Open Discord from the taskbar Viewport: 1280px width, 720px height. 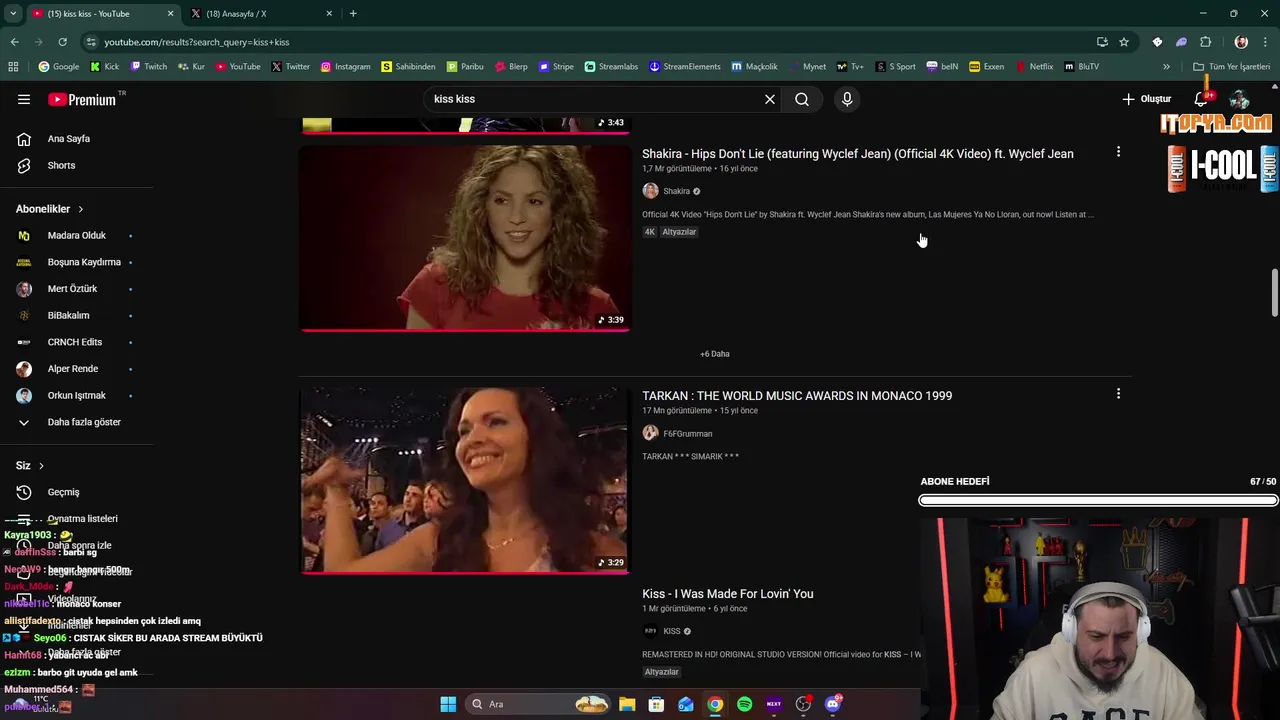point(833,704)
